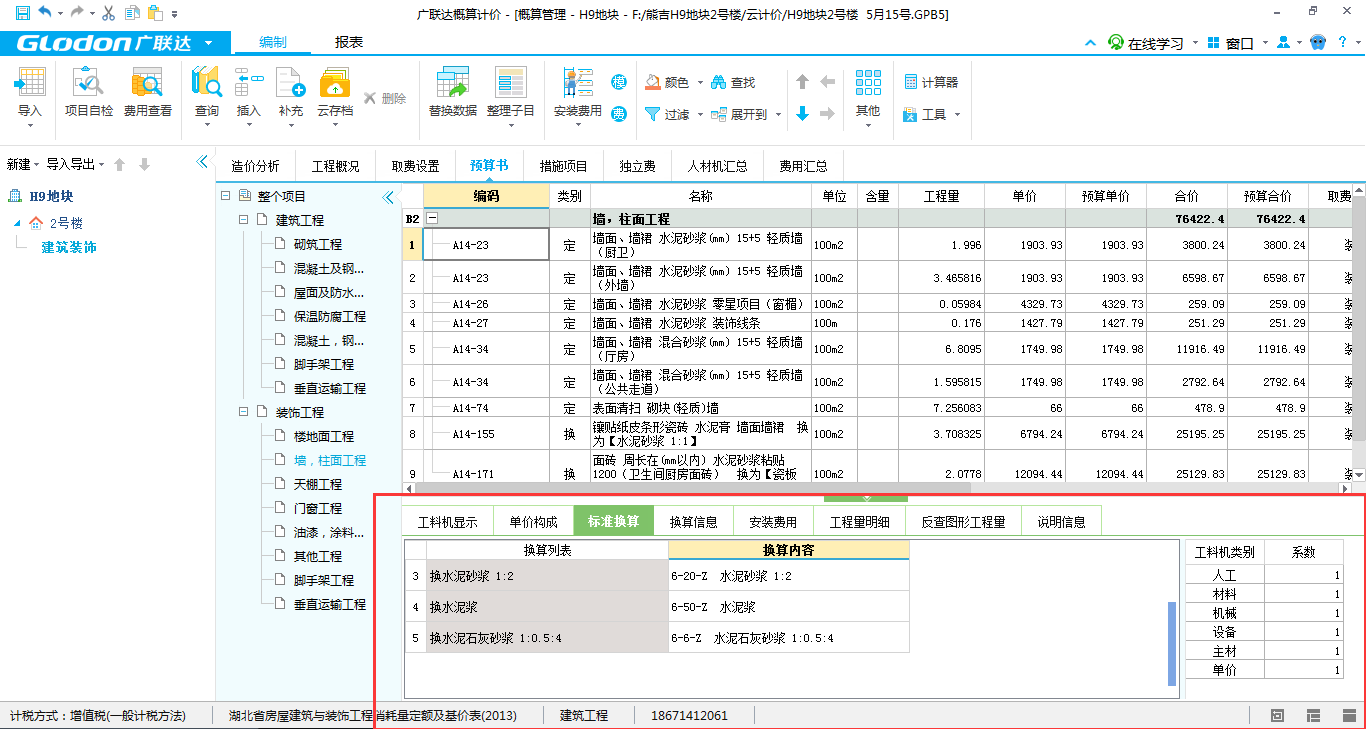Collapse the B2 墙，柱面工程 group row
Screen dimensions: 1366x729
(432, 218)
